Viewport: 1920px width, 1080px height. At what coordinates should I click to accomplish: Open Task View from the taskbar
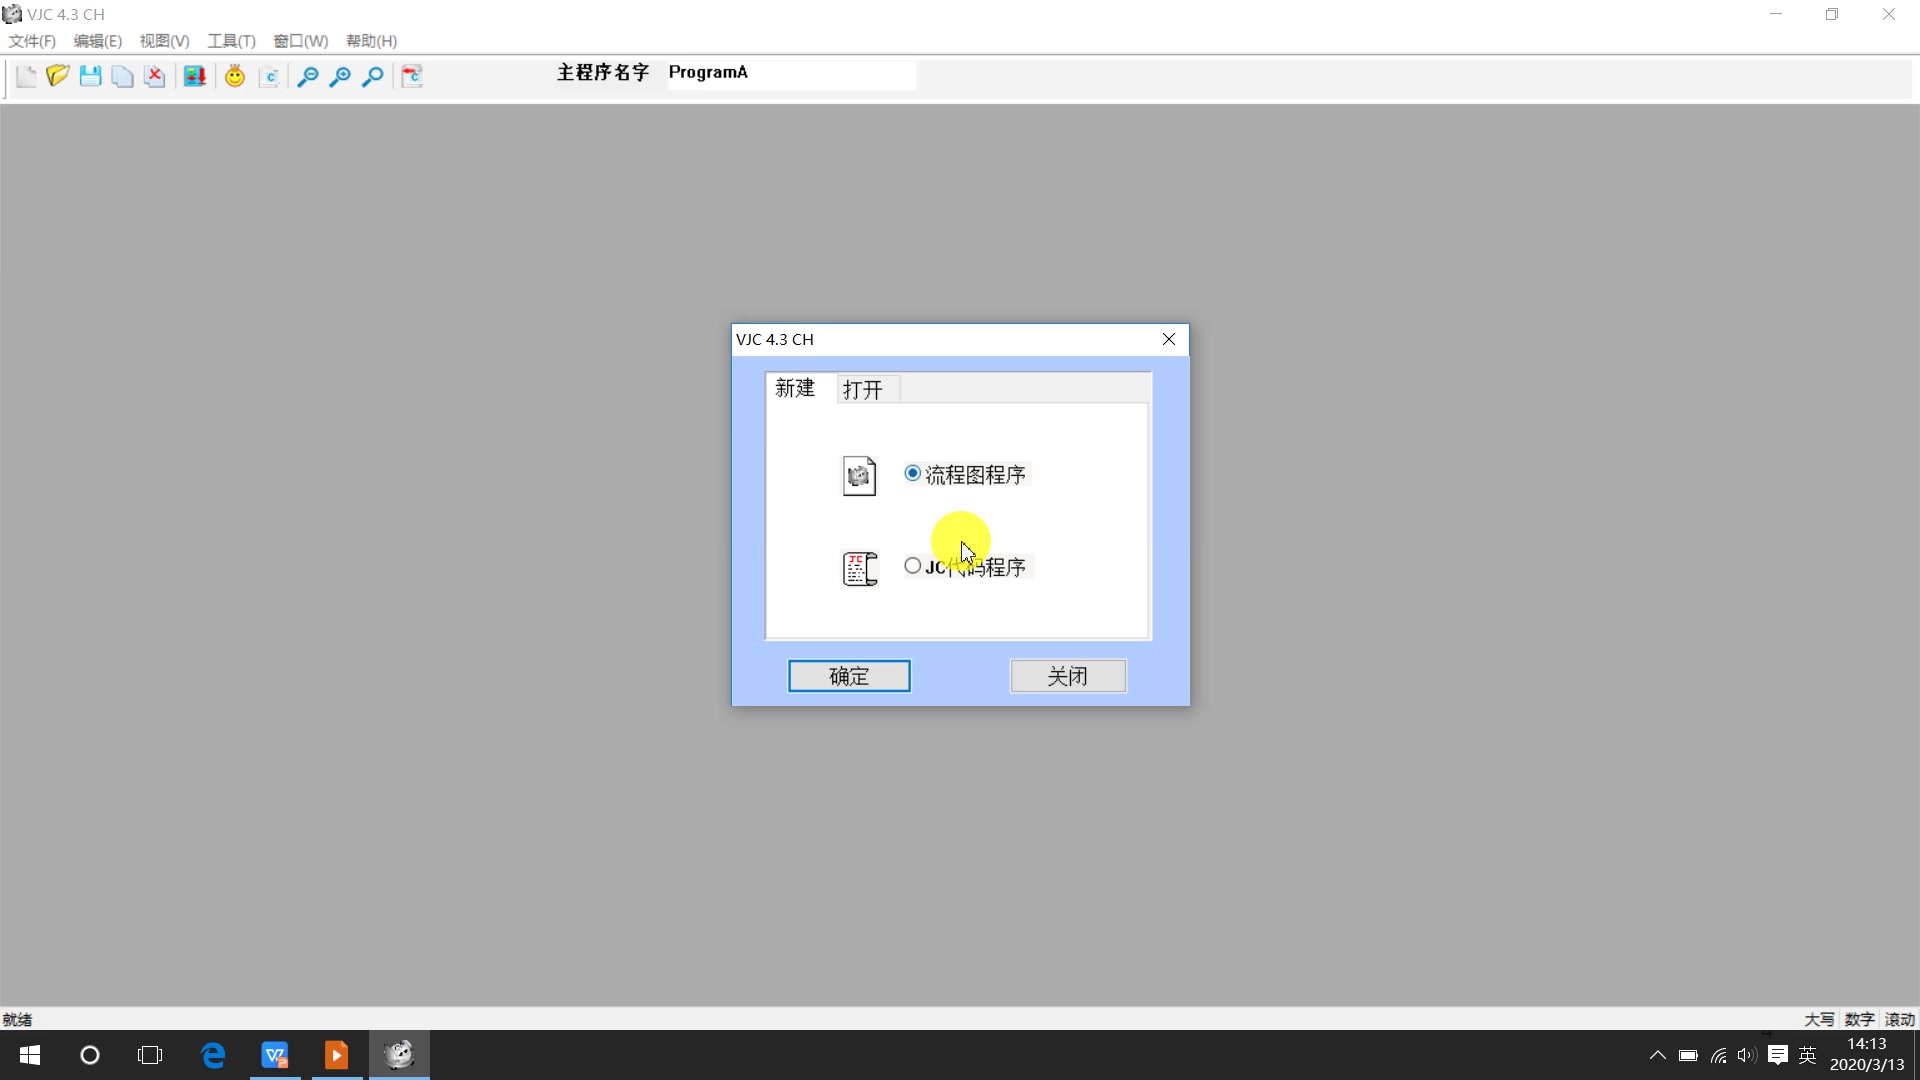[150, 1055]
